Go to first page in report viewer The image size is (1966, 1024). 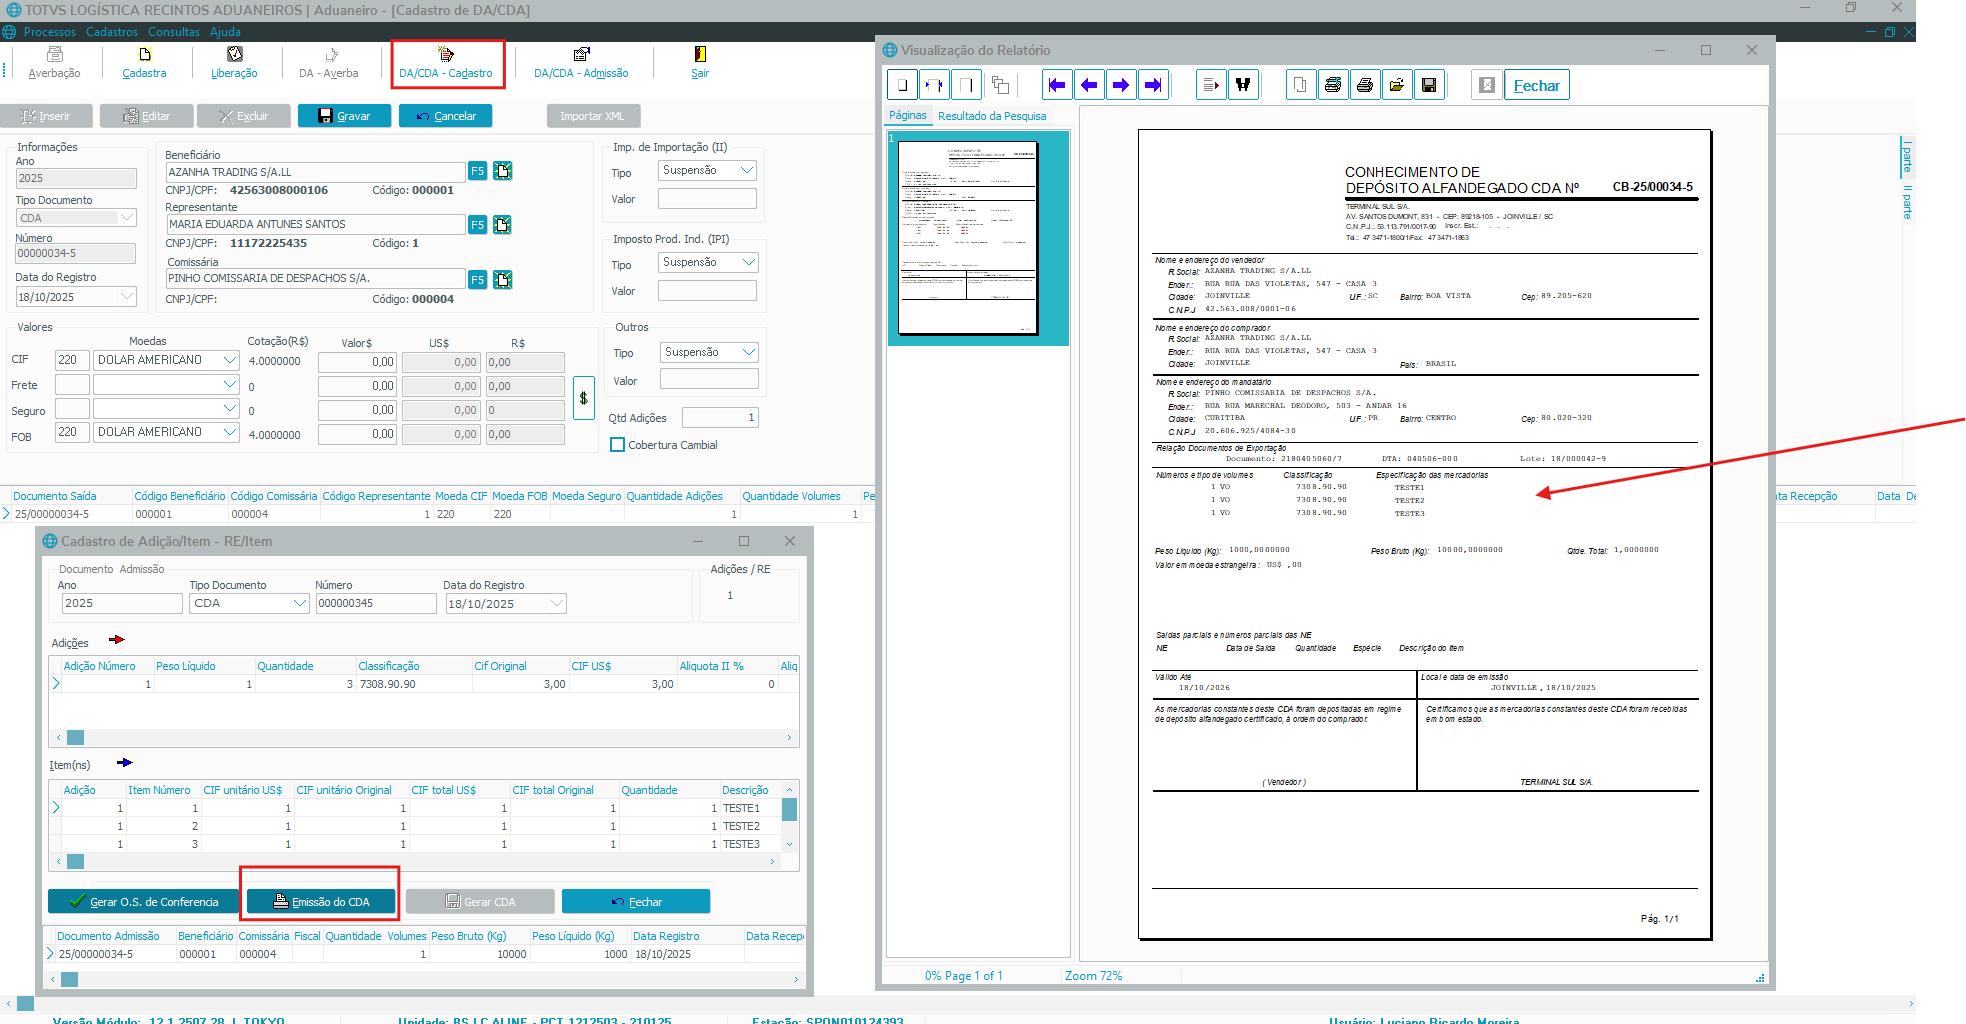pyautogui.click(x=1057, y=85)
